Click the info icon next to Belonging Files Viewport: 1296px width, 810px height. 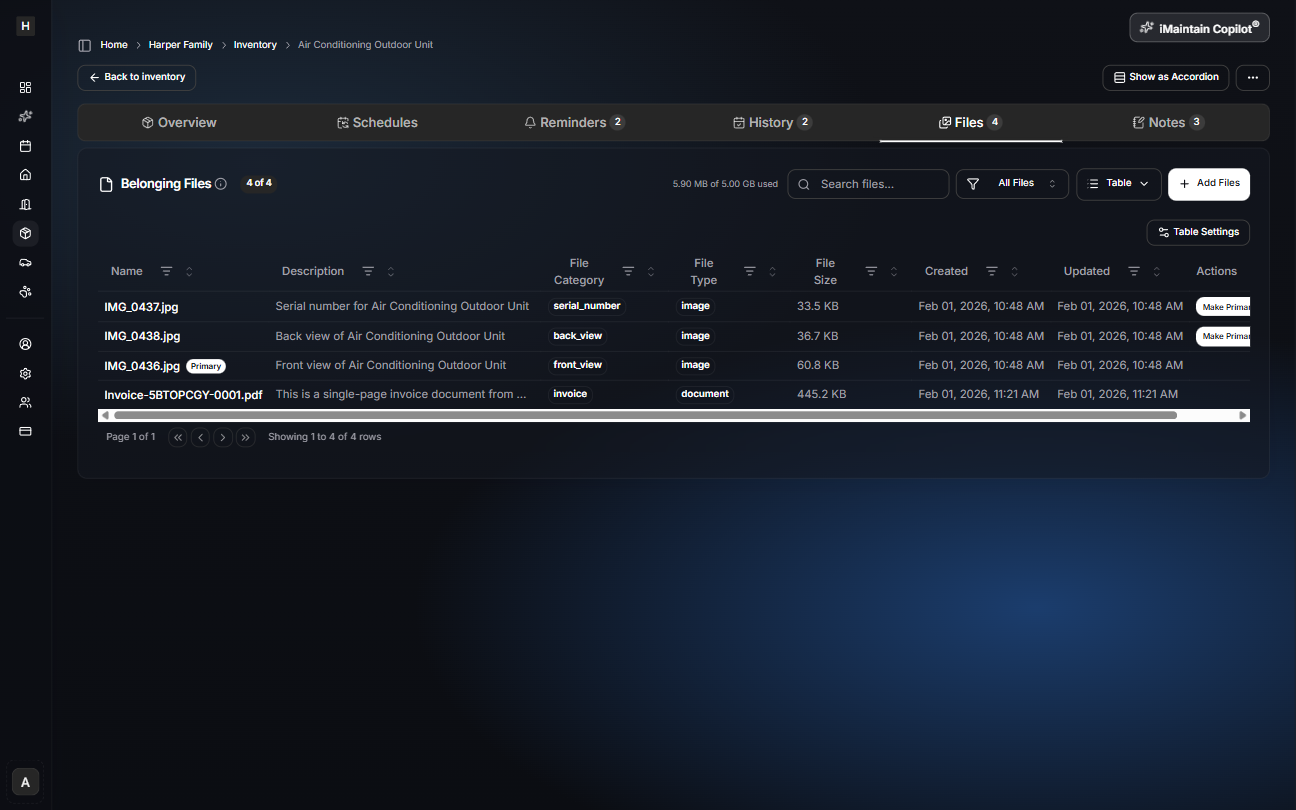[221, 184]
